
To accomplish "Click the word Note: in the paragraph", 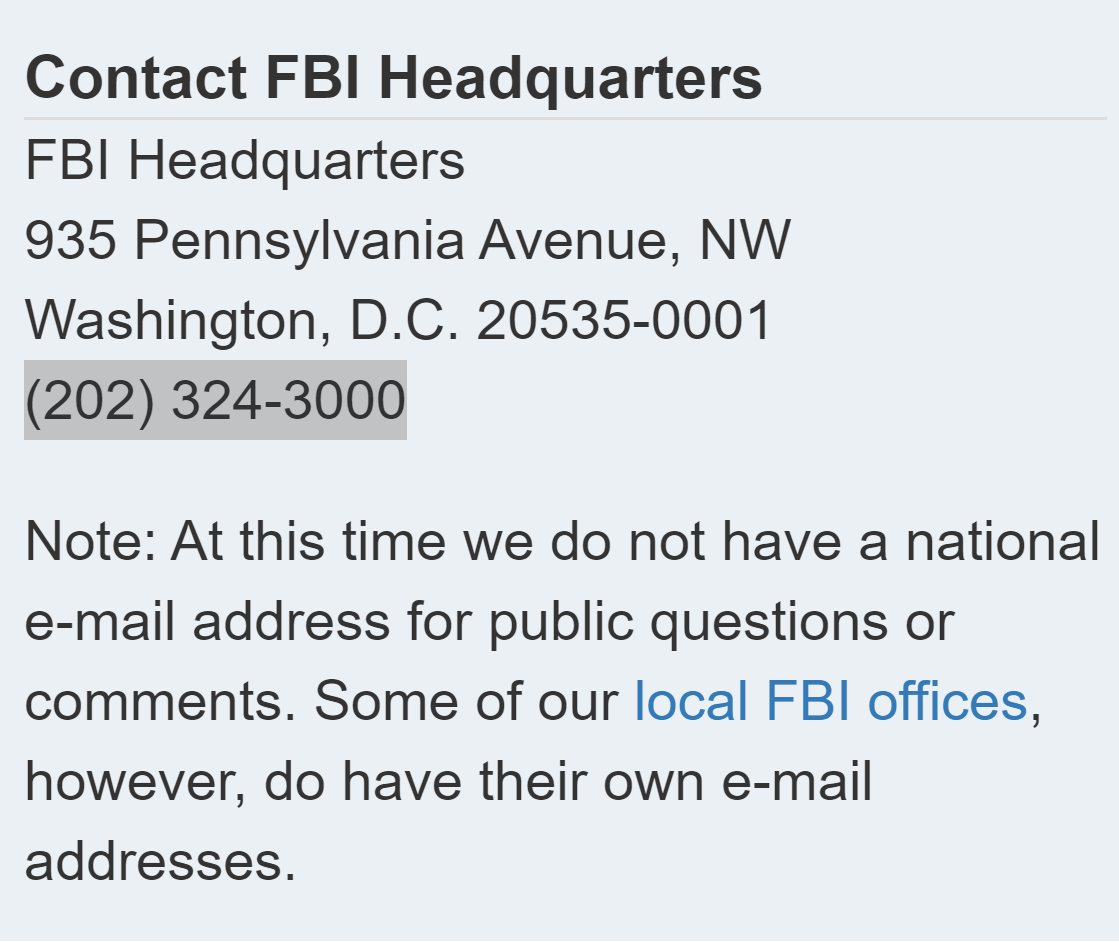I will (x=90, y=542).
